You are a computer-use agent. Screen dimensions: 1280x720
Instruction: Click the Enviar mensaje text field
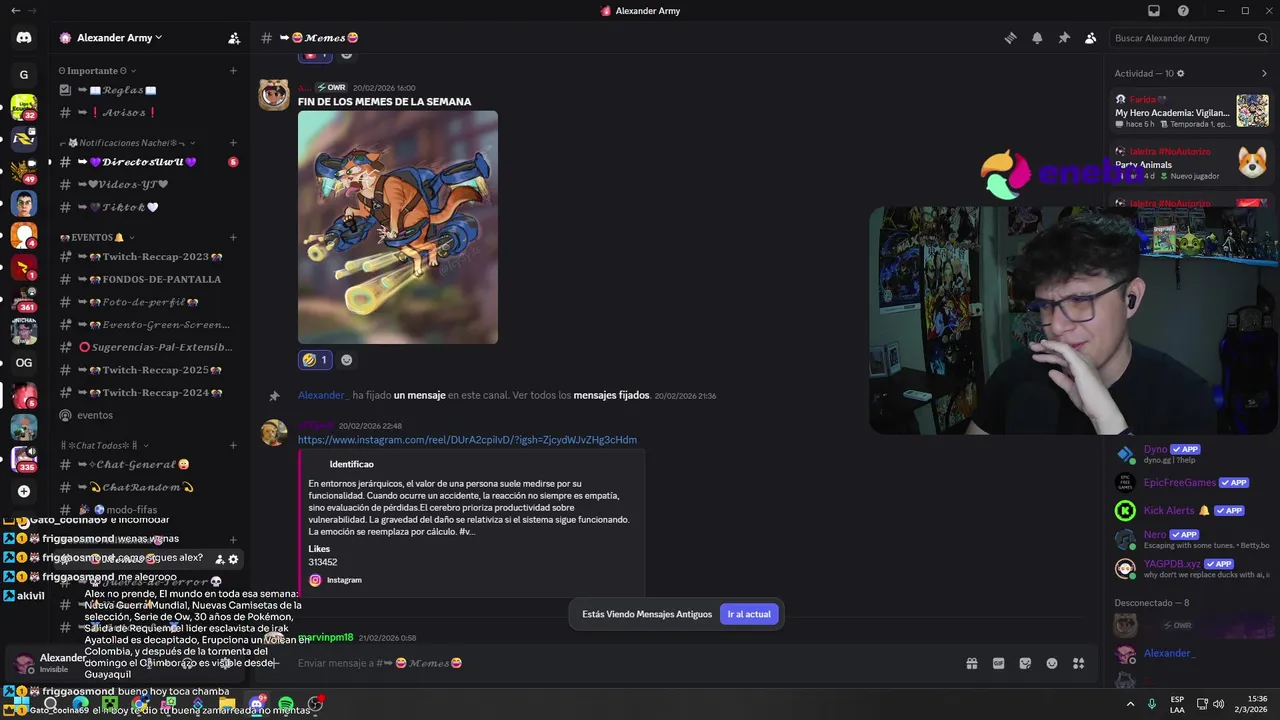click(620, 663)
